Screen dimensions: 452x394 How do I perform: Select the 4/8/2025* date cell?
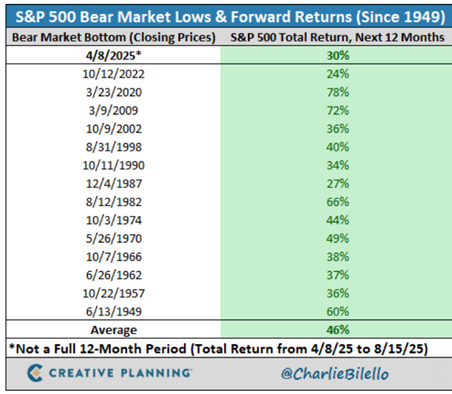click(114, 55)
